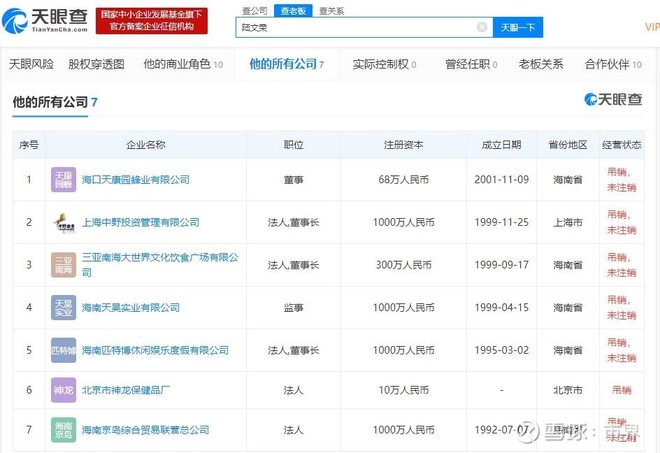Click the 匹特博 company logo icon

pos(64,350)
